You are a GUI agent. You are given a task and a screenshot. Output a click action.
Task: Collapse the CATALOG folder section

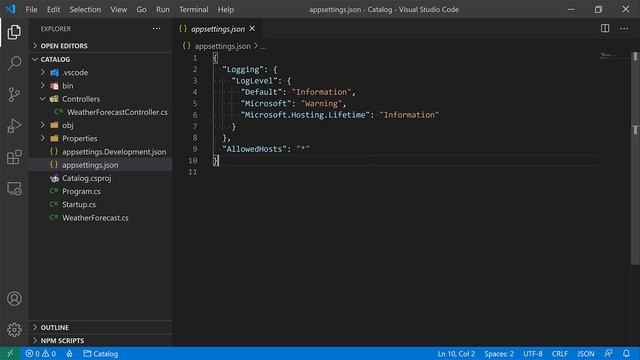(100, 60)
